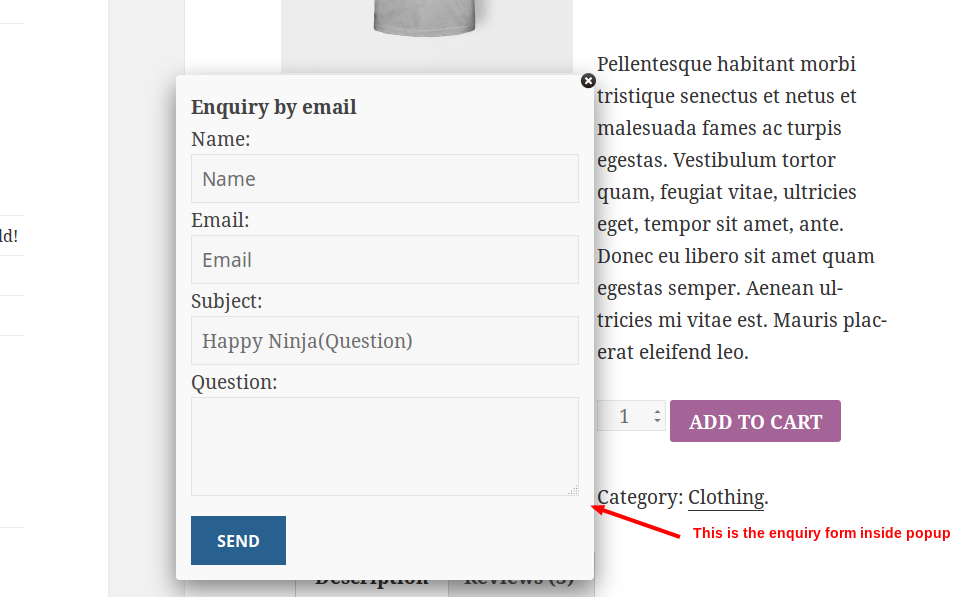The height and width of the screenshot is (597, 974).
Task: Focus the Email input field
Action: tap(385, 259)
